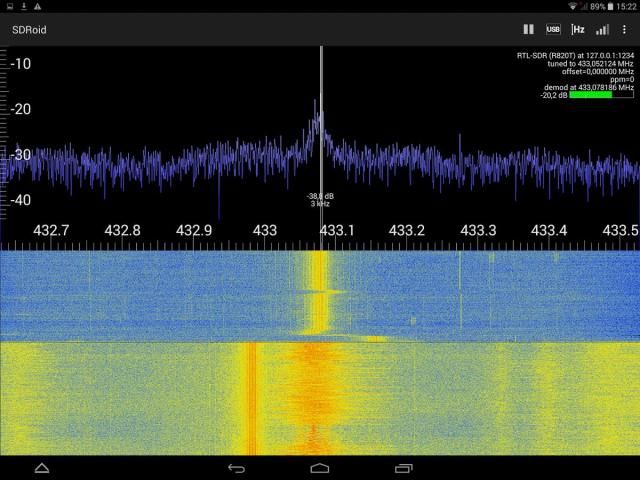This screenshot has height=480, width=640.
Task: Open the Hz frequency tuning icon
Action: [x=578, y=30]
